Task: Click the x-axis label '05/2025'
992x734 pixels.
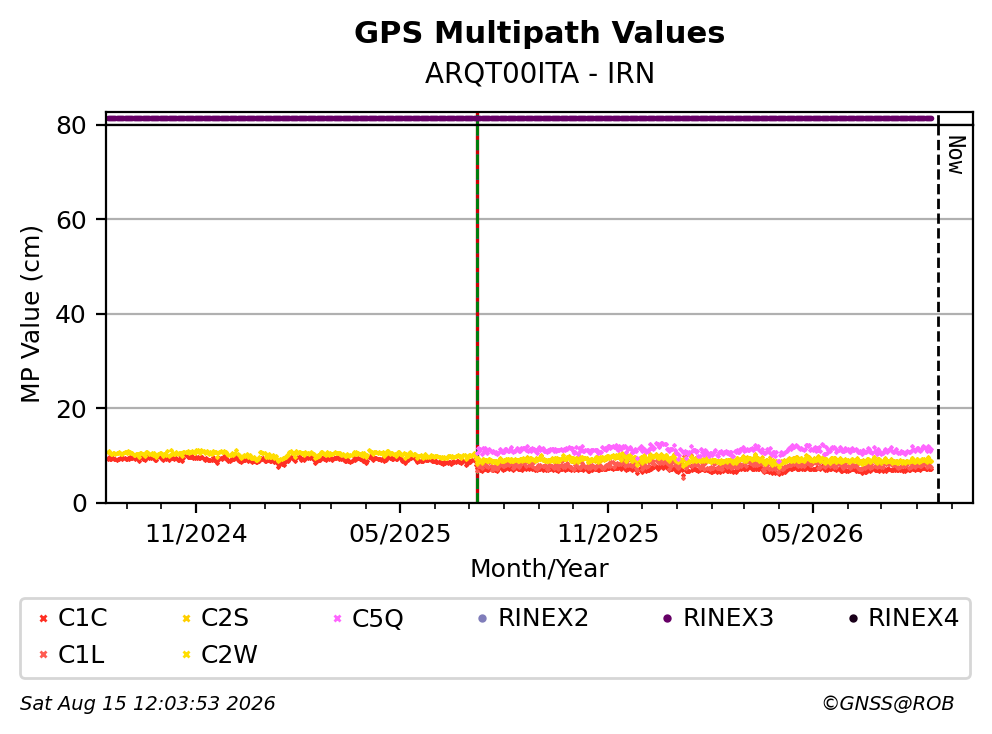Action: point(400,534)
